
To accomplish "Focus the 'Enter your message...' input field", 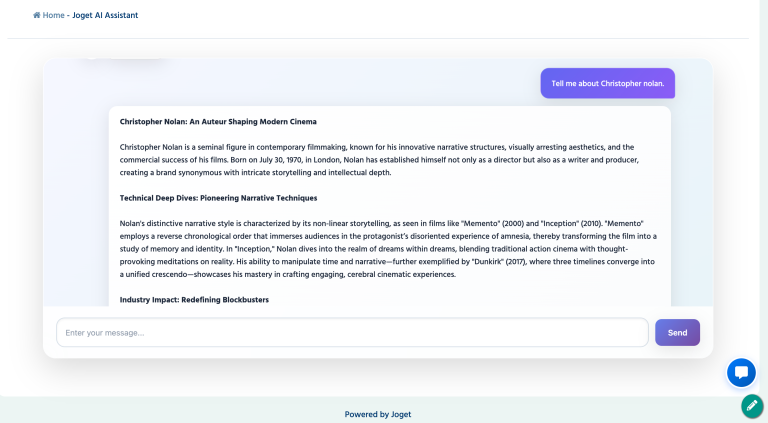I will (x=352, y=332).
